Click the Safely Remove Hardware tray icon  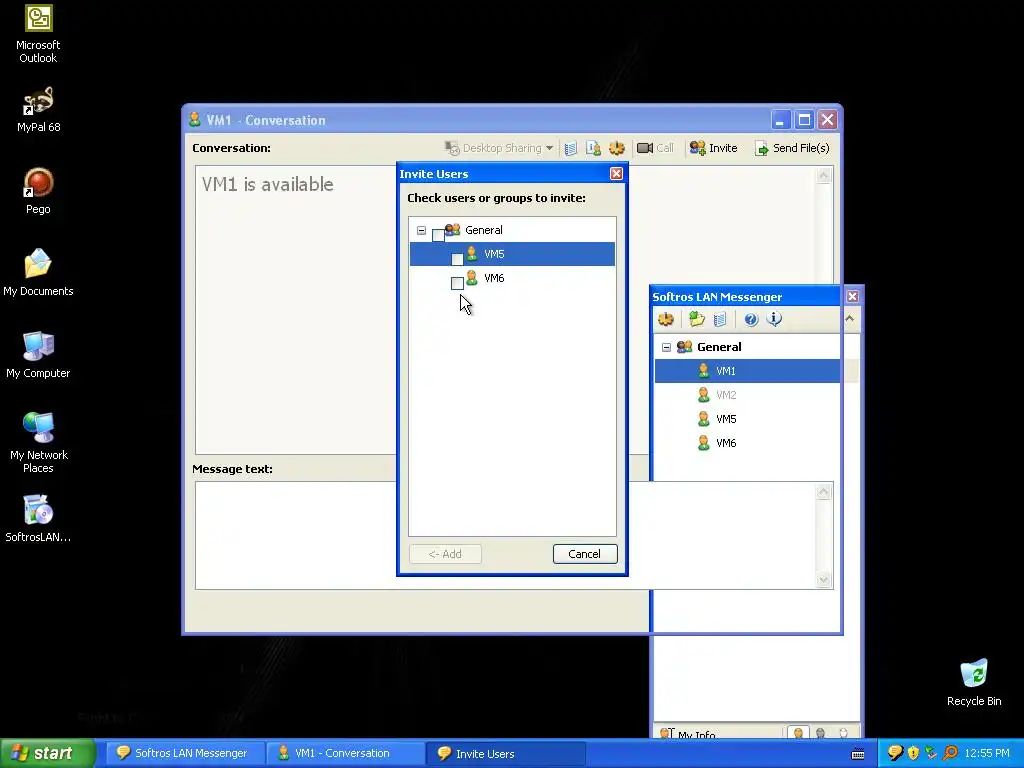tap(932, 753)
